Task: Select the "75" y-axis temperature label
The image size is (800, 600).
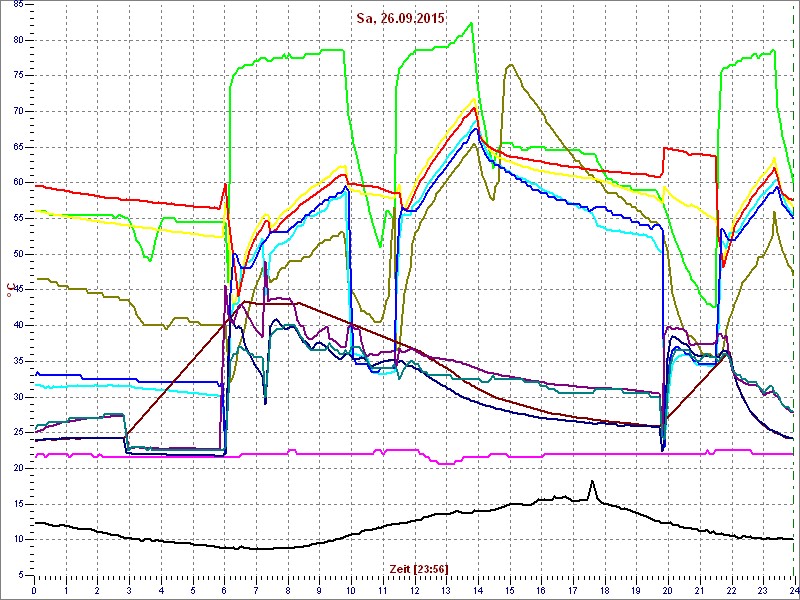Action: tap(18, 76)
